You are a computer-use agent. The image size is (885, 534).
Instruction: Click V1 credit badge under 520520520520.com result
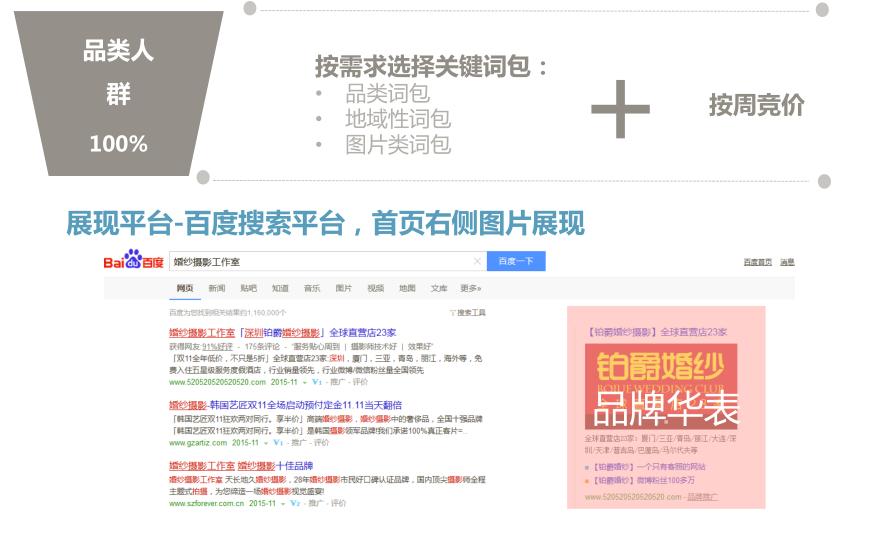pyautogui.click(x=317, y=382)
